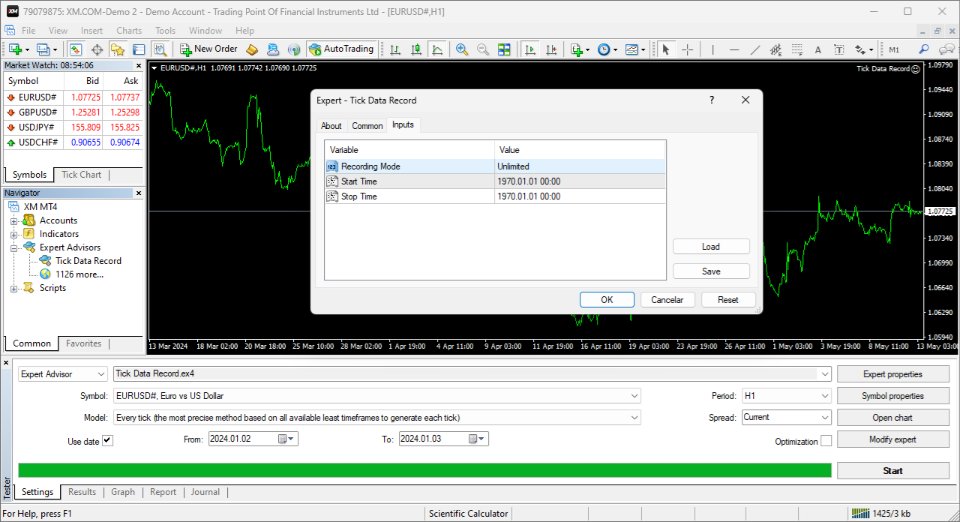Click the Load button
This screenshot has height=522, width=960.
point(711,247)
